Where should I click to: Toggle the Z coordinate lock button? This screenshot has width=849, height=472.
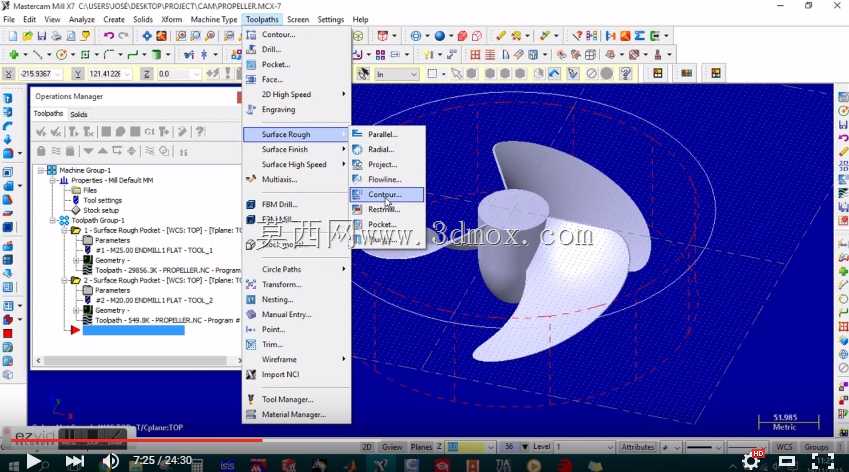click(x=146, y=74)
